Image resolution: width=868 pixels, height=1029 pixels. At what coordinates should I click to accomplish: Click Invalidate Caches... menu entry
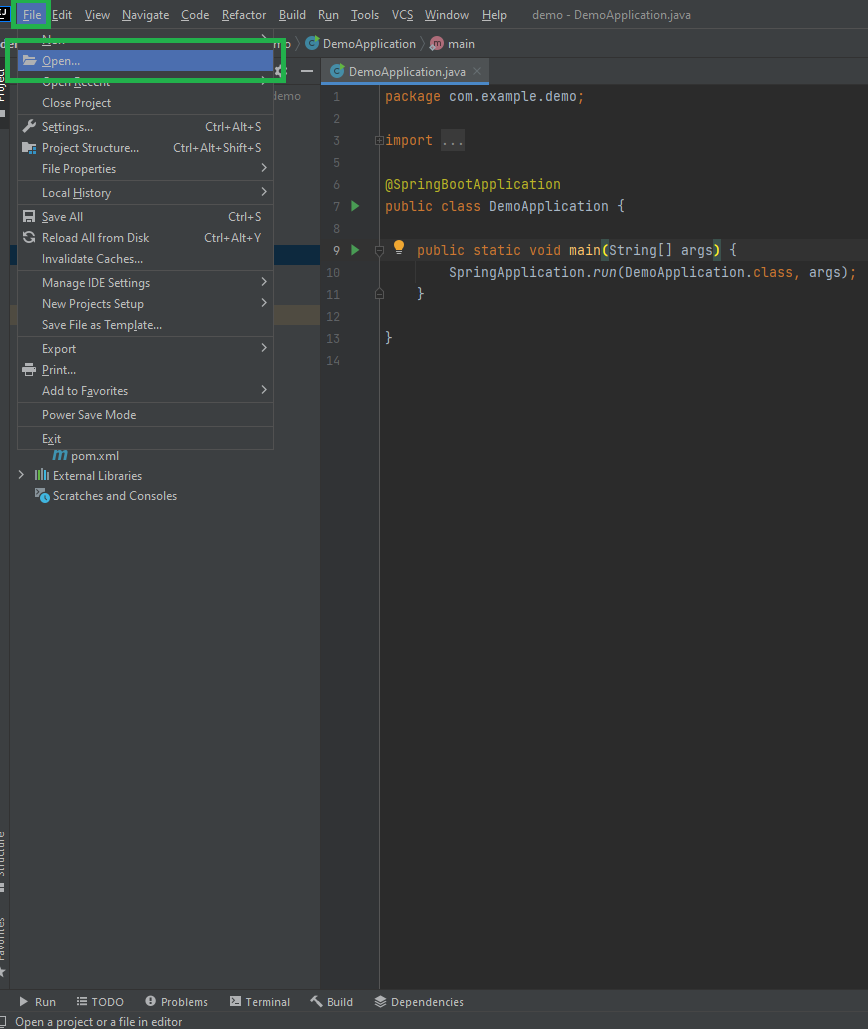92,259
